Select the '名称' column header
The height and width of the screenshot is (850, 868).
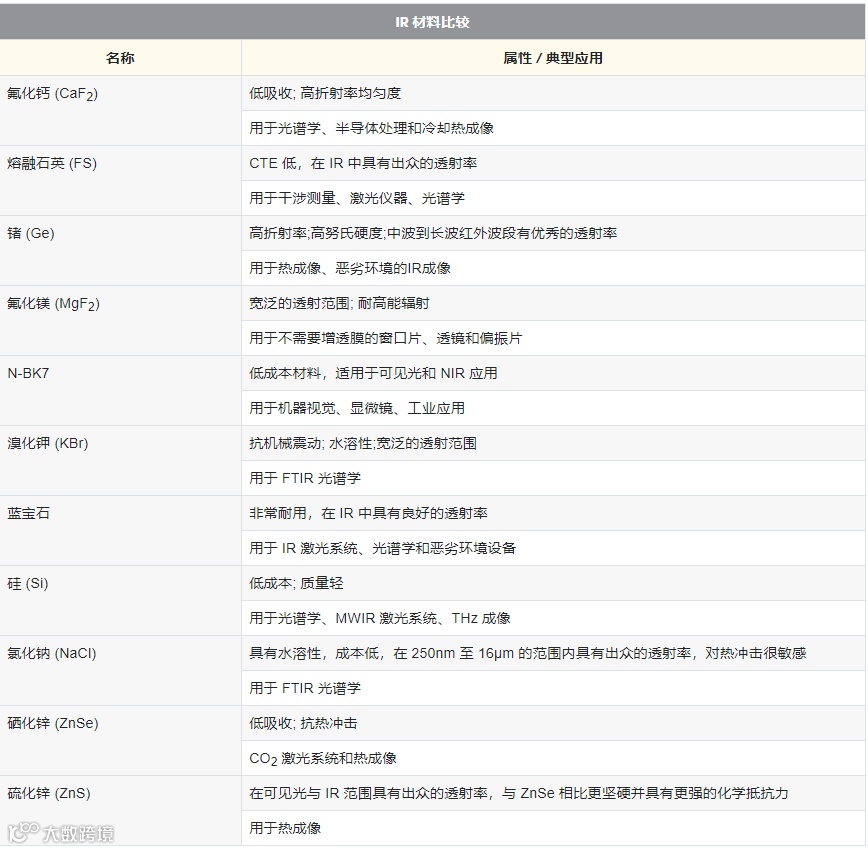(120, 58)
